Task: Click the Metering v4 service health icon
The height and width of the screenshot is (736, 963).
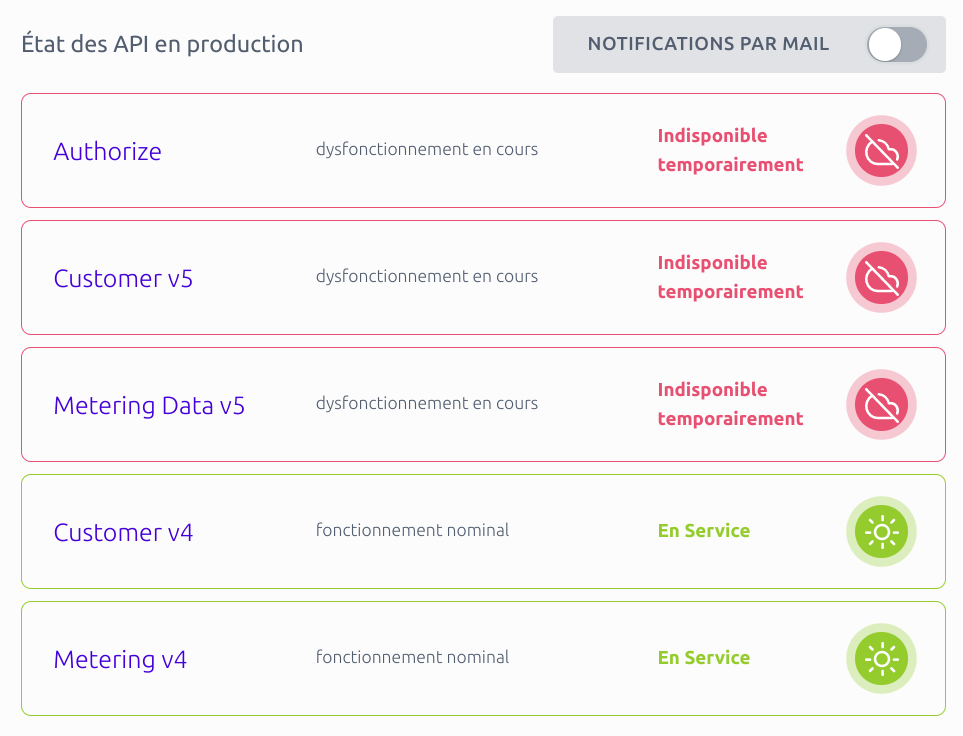Action: 881,658
